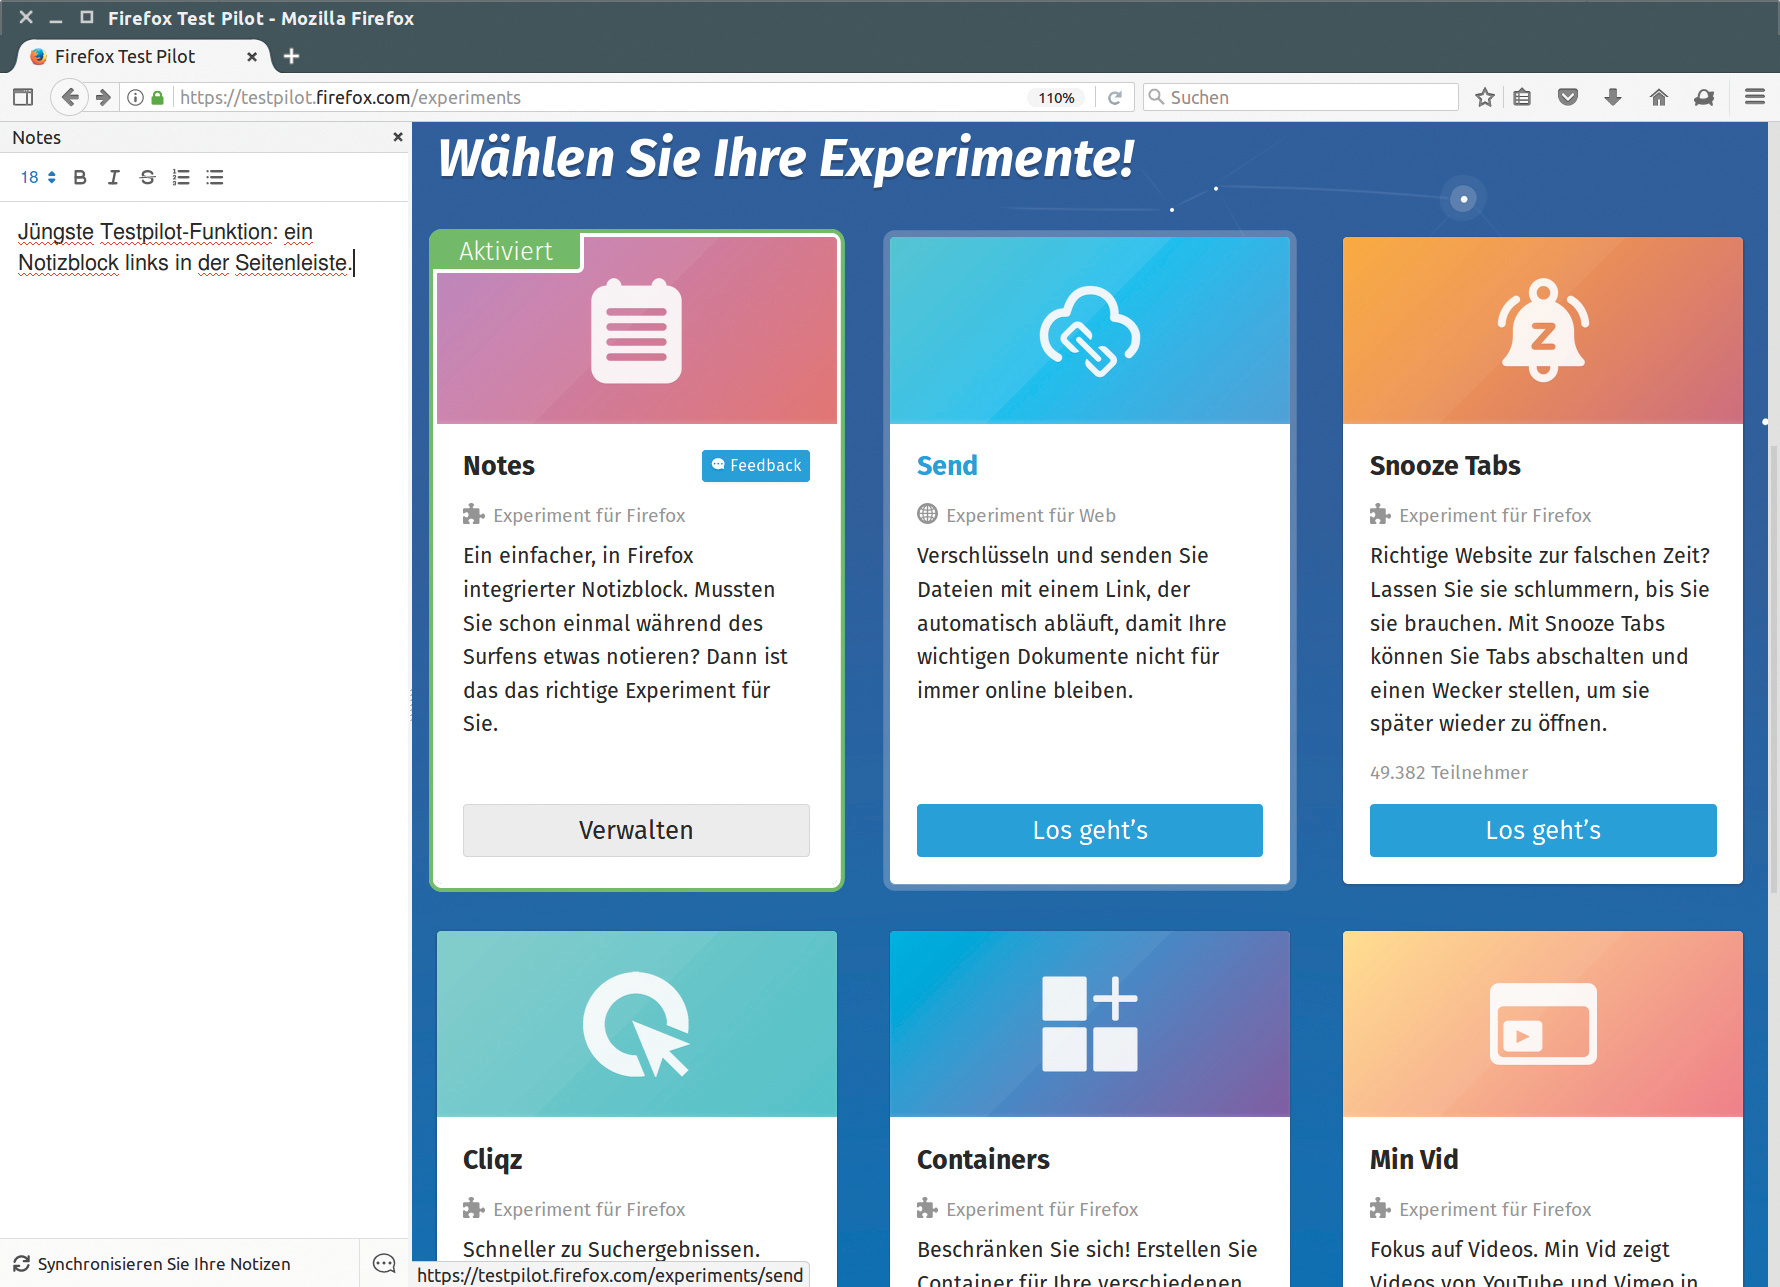The width and height of the screenshot is (1780, 1287).
Task: Toggle bold formatting in Notes
Action: [80, 177]
